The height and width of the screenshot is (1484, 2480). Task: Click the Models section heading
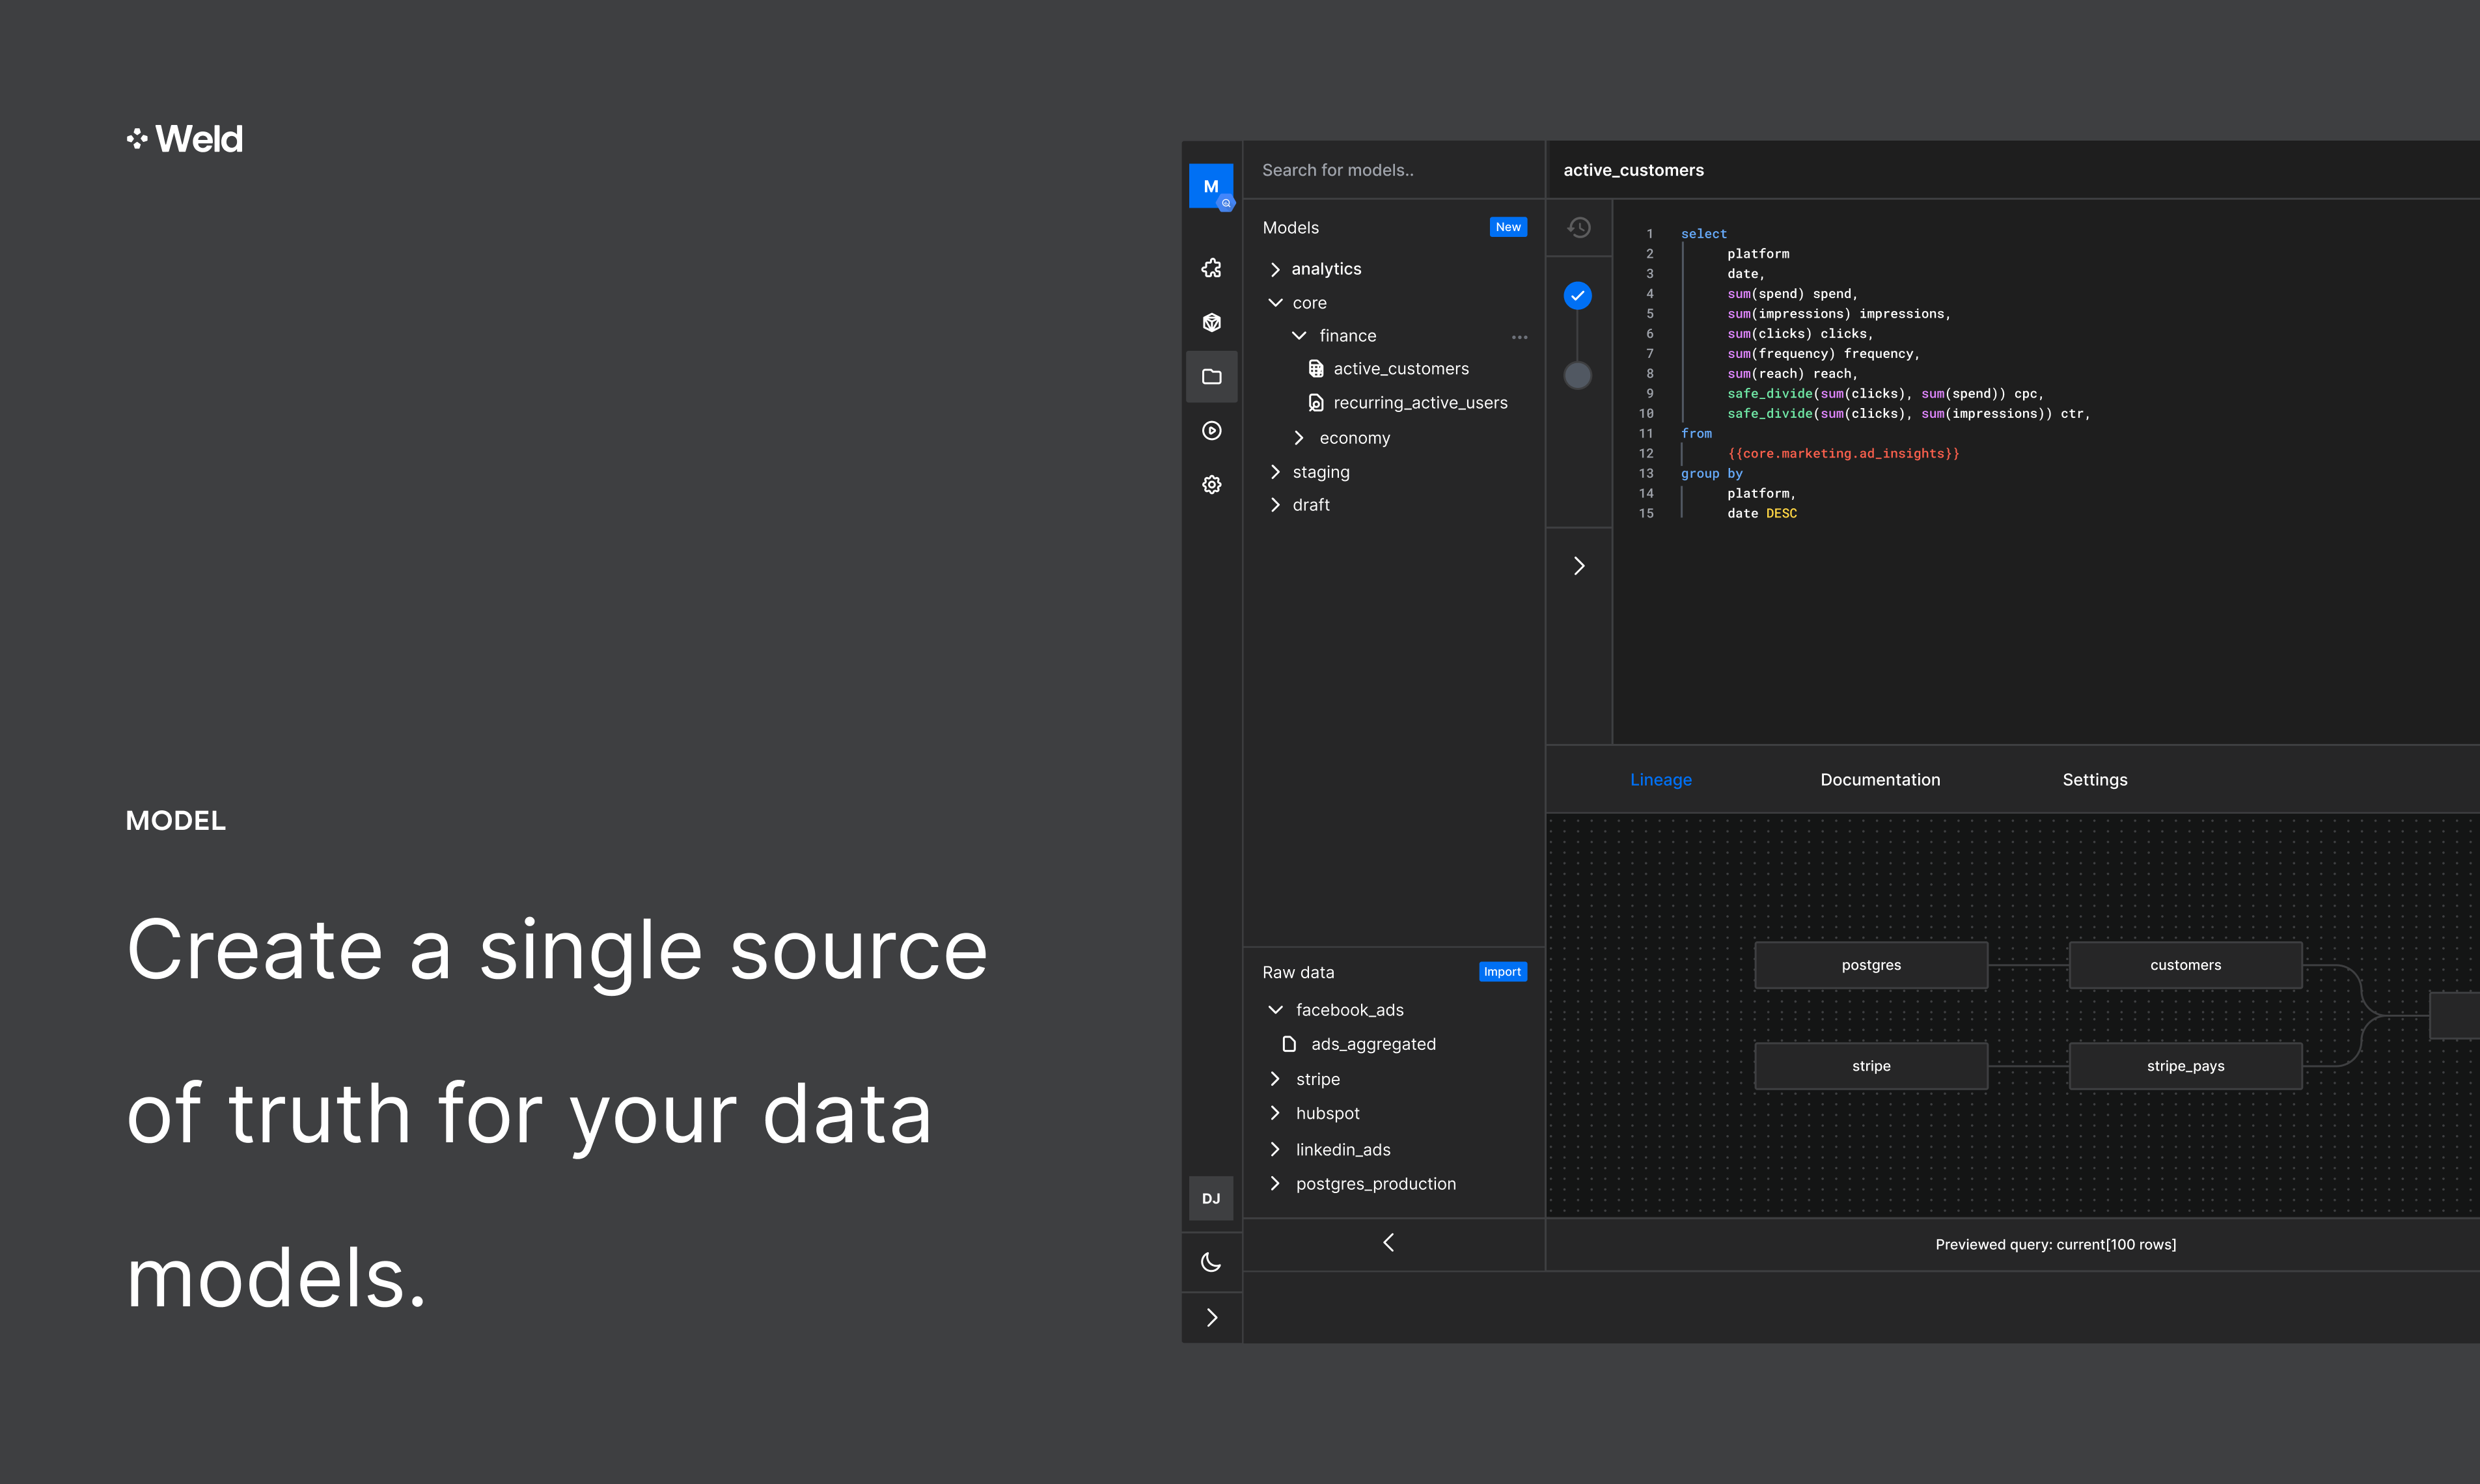click(x=1290, y=228)
